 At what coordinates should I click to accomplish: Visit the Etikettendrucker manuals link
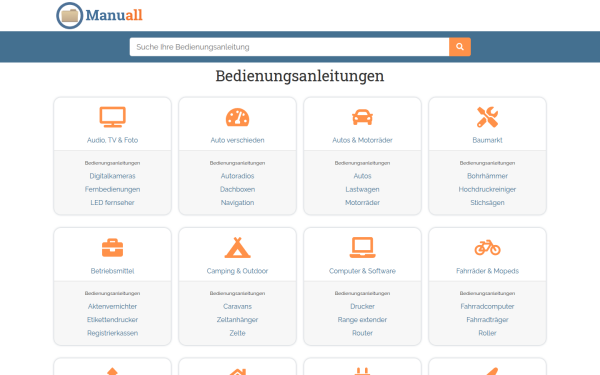coord(112,320)
